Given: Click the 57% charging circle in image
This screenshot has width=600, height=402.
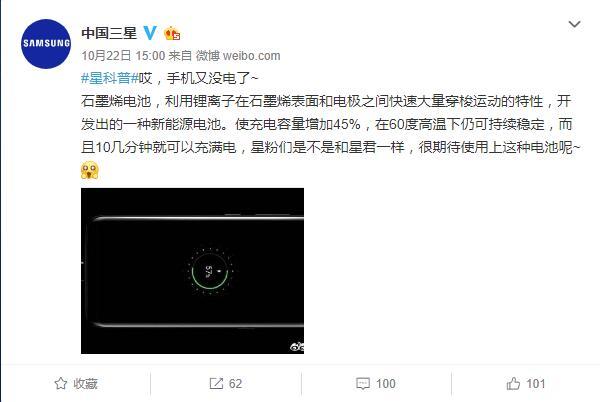Looking at the screenshot, I should click(x=210, y=271).
